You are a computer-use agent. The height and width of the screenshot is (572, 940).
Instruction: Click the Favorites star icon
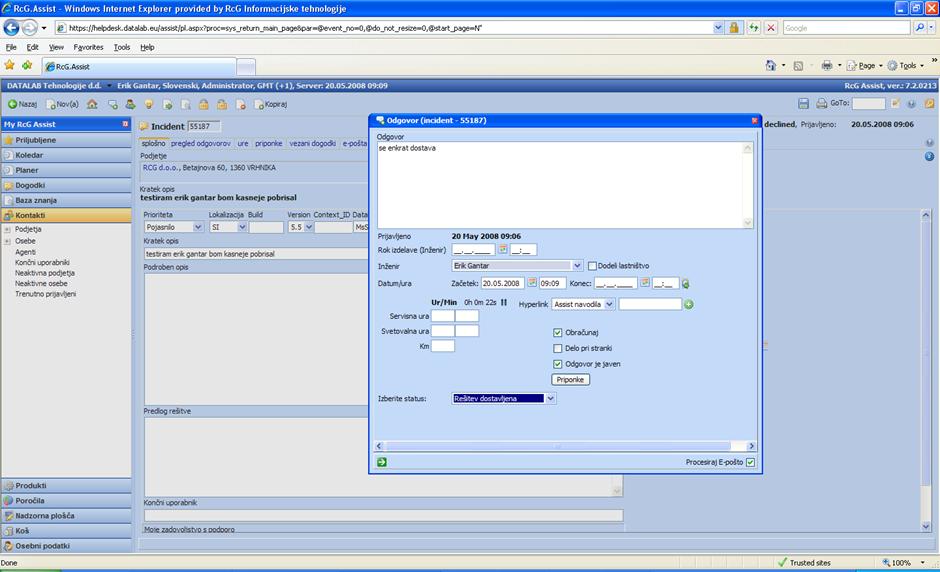click(x=10, y=65)
